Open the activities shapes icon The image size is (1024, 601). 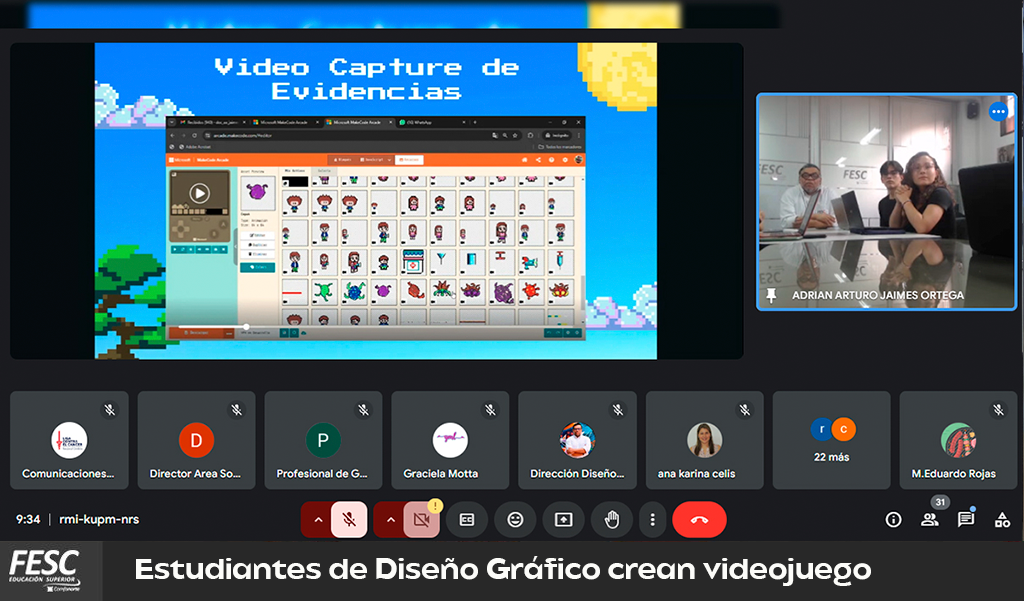(1002, 520)
